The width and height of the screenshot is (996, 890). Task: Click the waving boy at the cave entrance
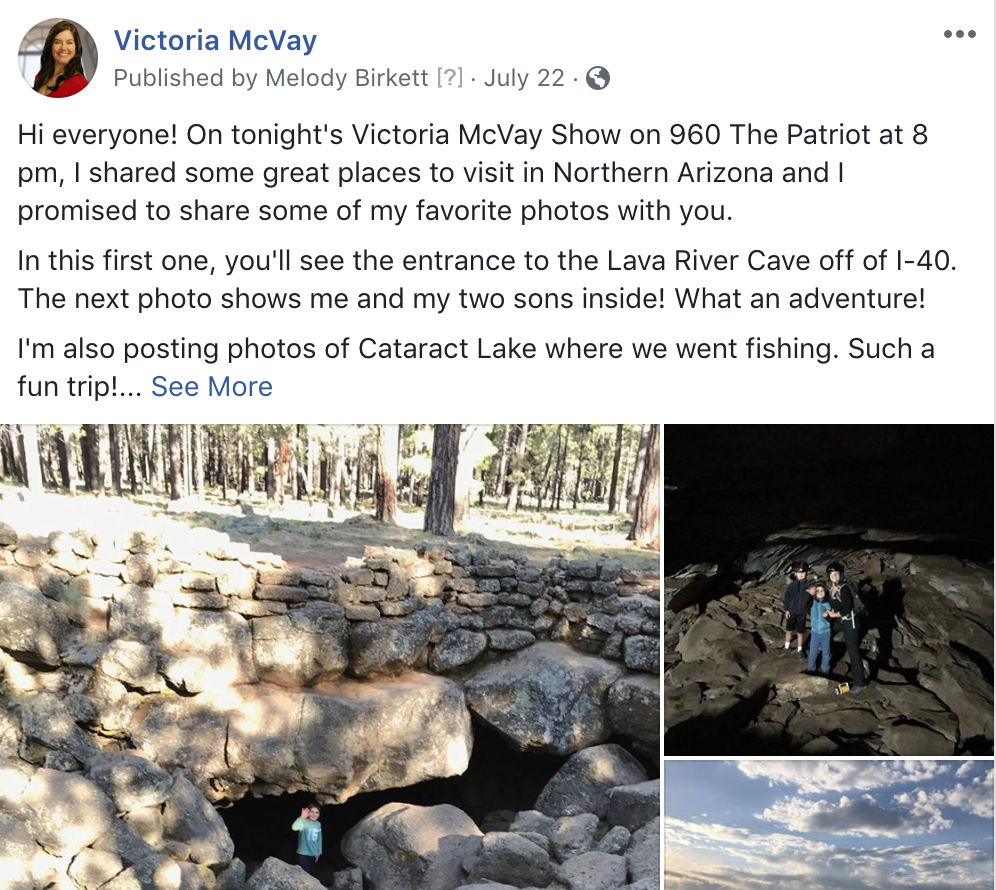pos(308,837)
